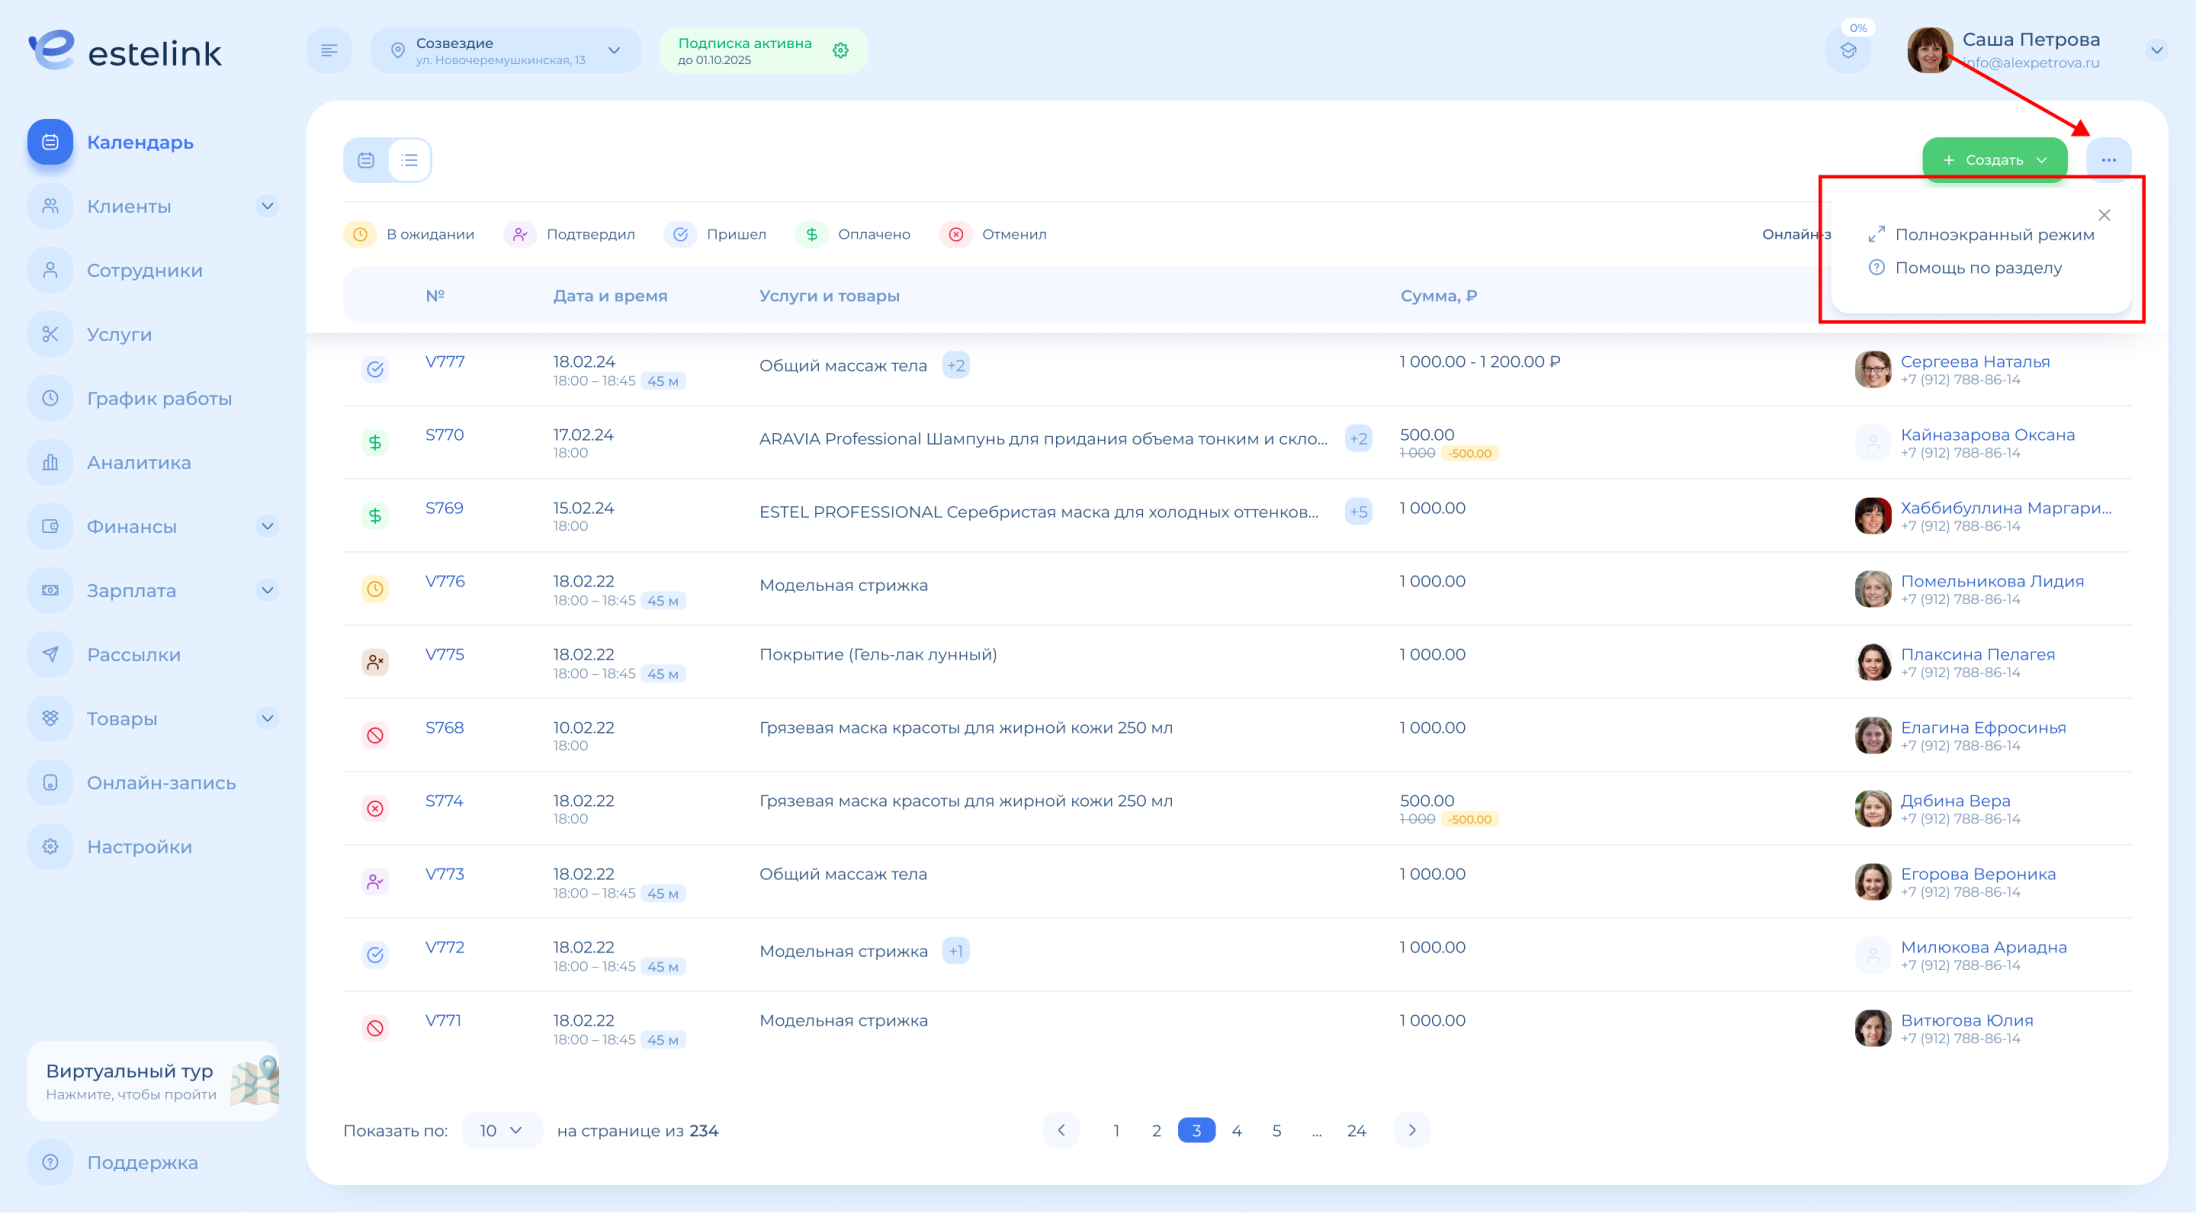The width and height of the screenshot is (2196, 1217).
Task: Collapse sidebar with the hamburger icon
Action: [x=329, y=50]
